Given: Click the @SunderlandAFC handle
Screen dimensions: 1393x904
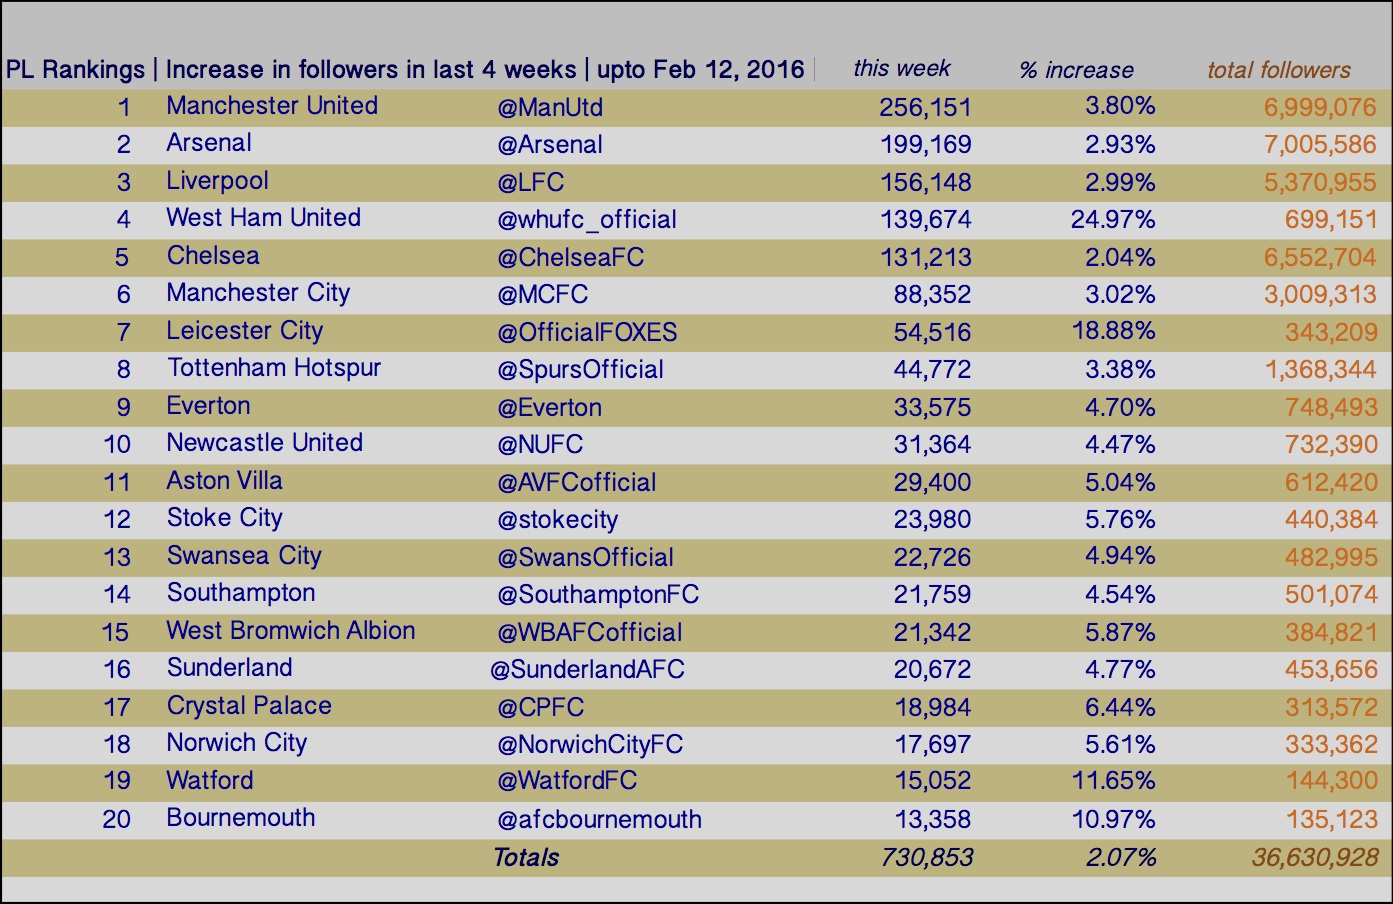Looking at the screenshot, I should pos(587,669).
